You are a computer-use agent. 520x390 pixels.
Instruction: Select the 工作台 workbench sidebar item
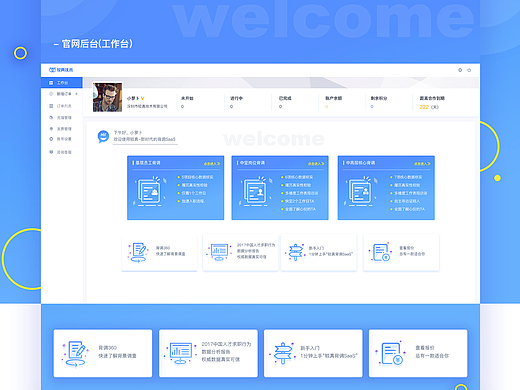(x=62, y=83)
